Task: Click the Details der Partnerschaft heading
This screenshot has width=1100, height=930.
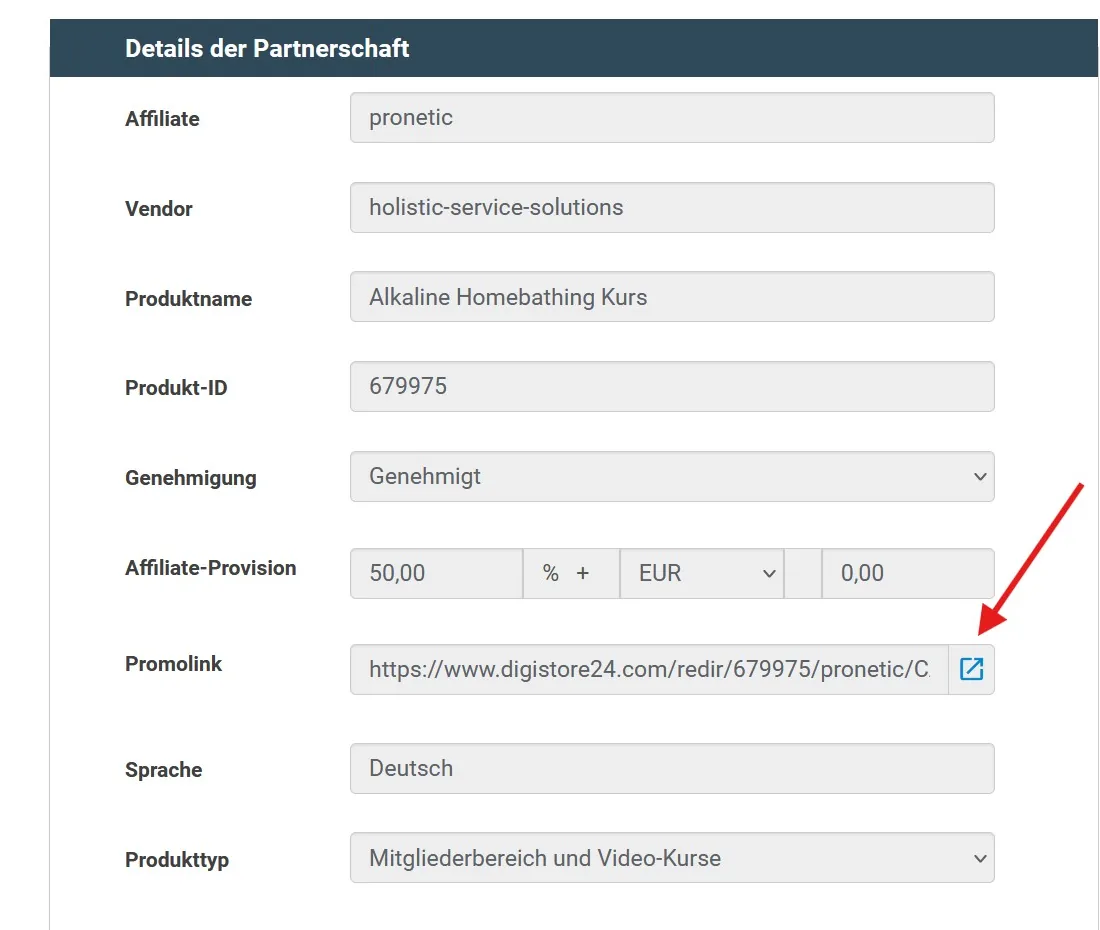Action: tap(267, 48)
